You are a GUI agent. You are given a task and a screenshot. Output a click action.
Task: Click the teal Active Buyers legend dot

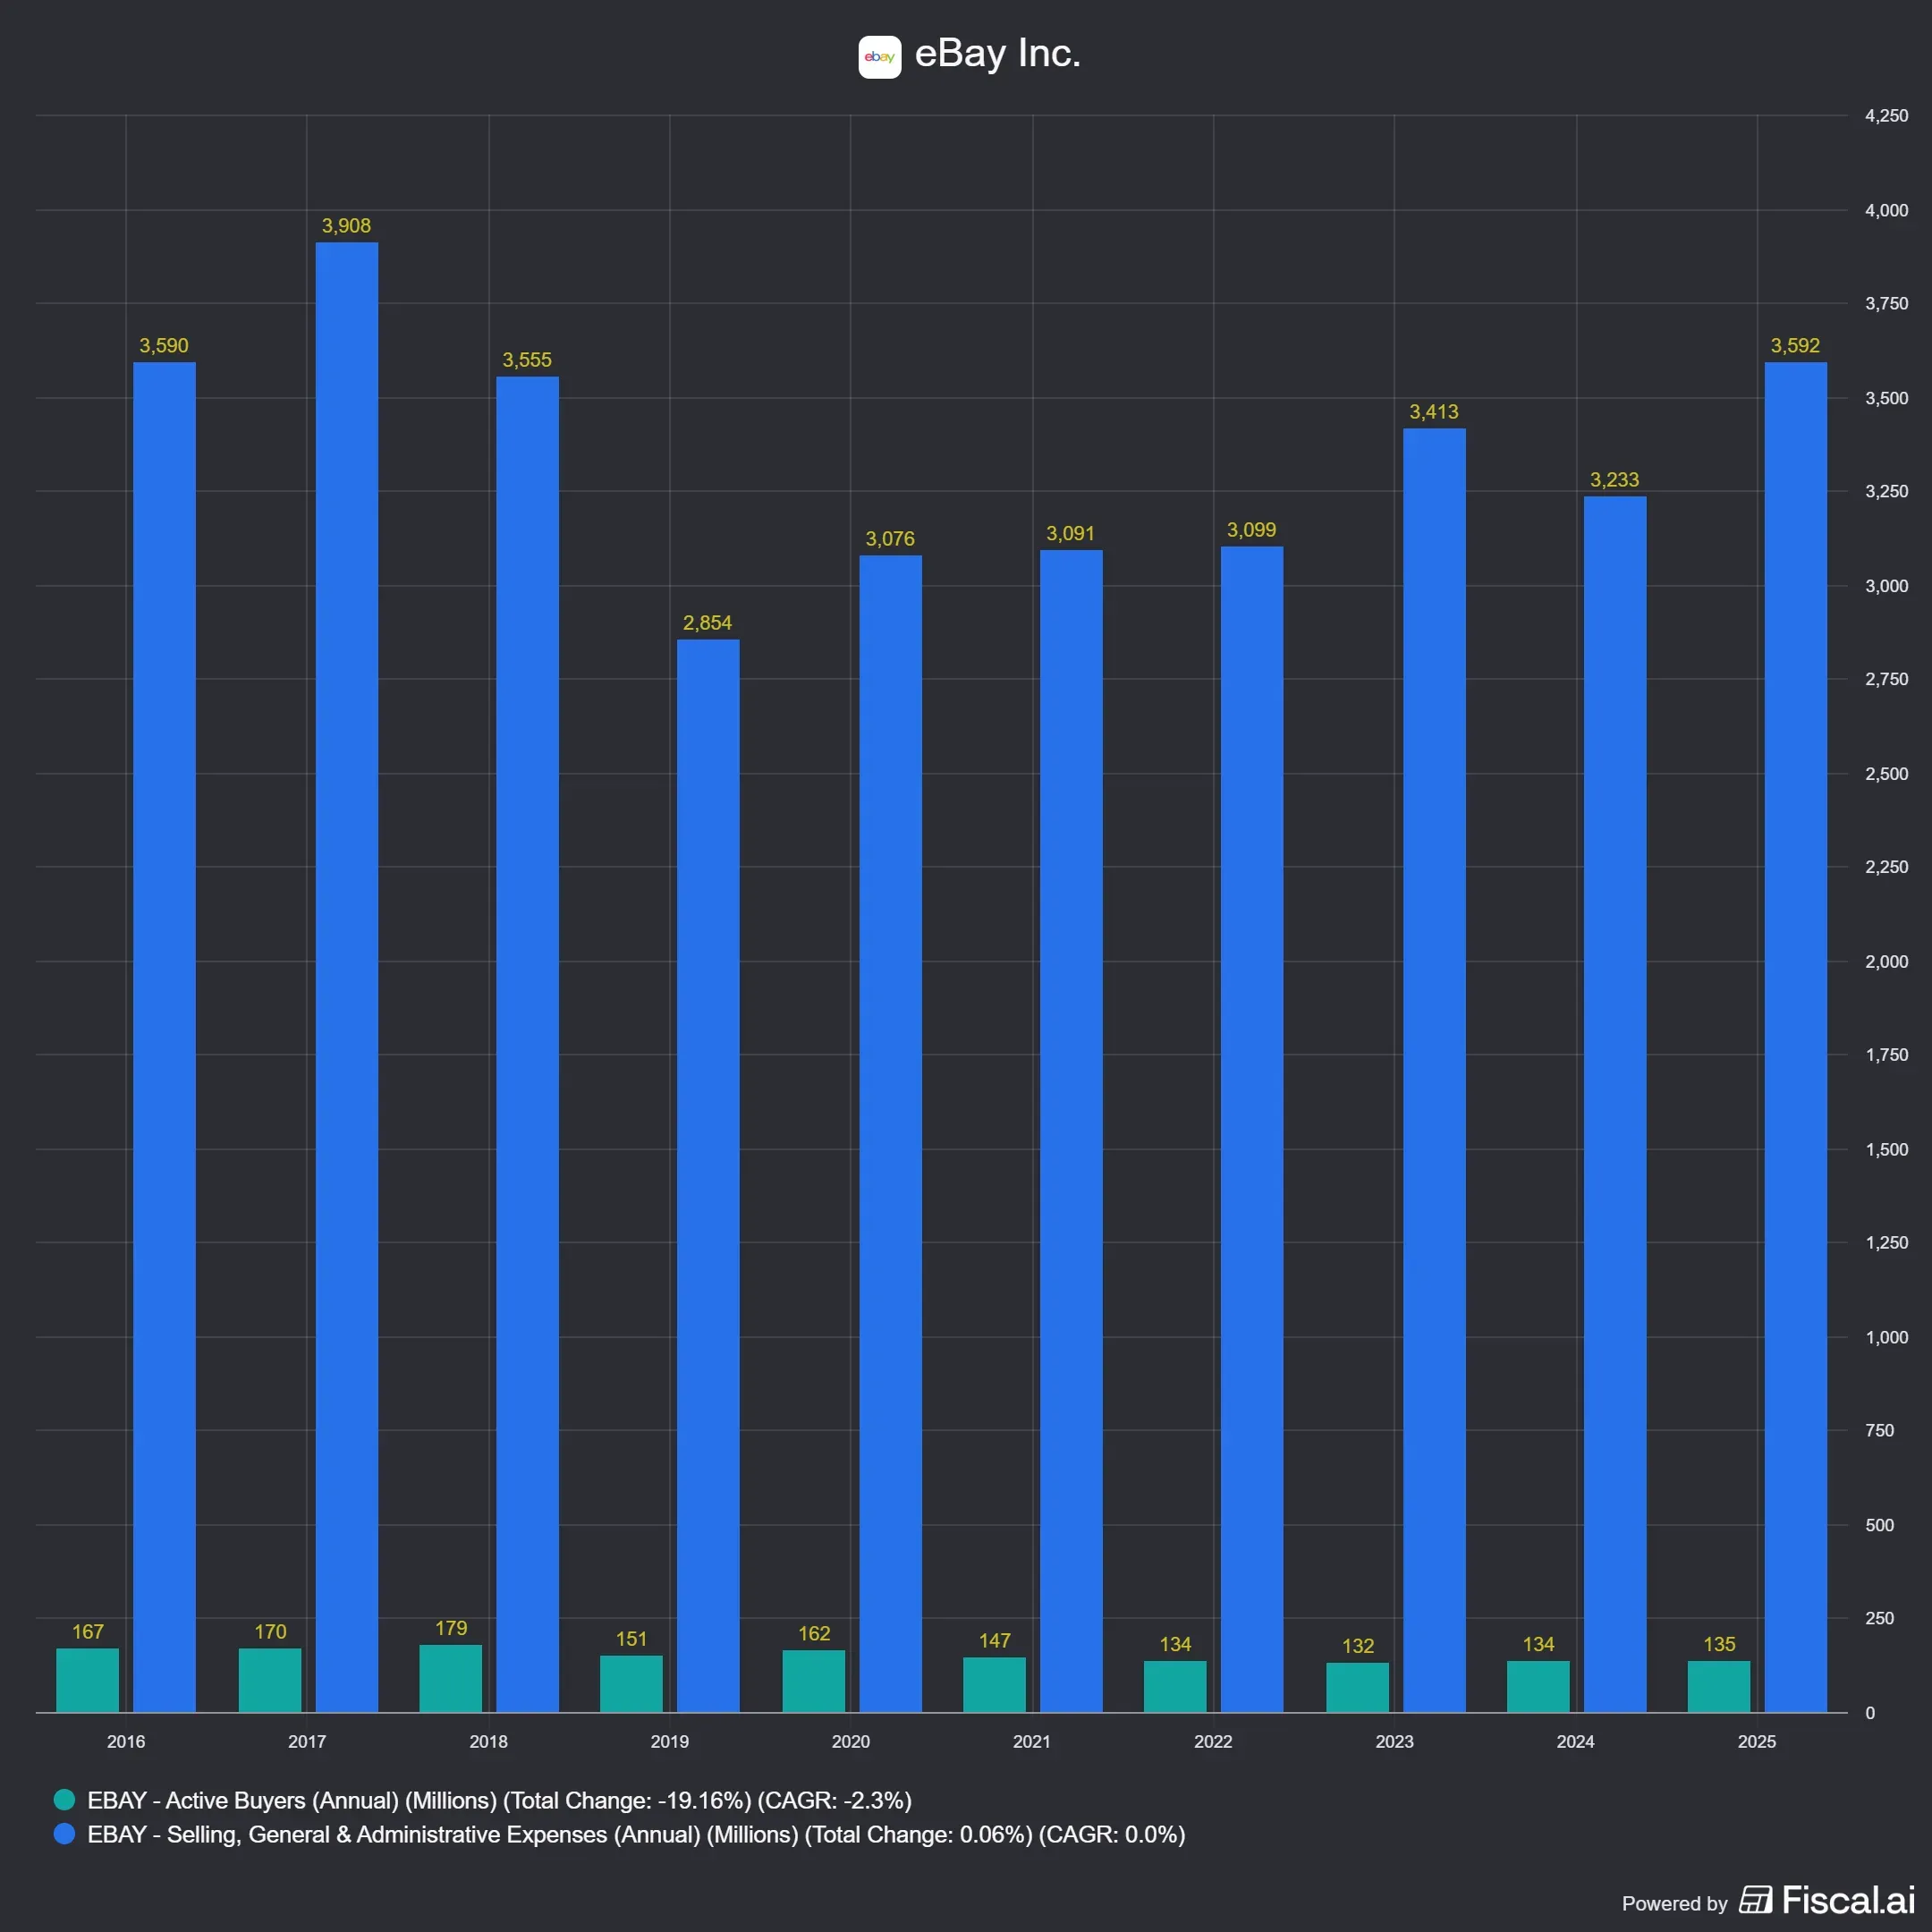pyautogui.click(x=64, y=1800)
